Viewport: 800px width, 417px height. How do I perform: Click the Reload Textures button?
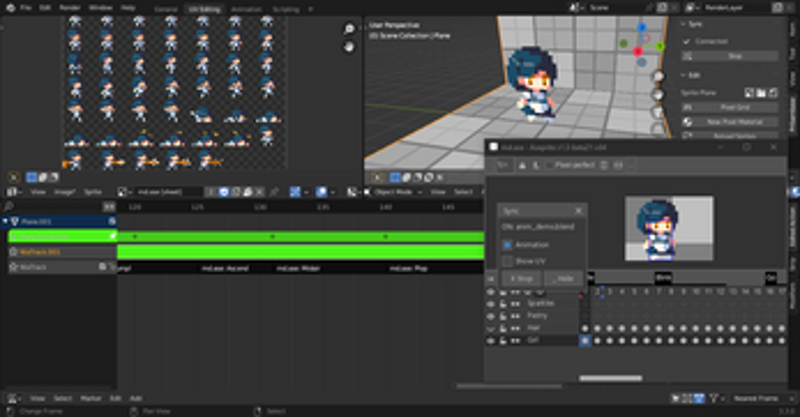pos(730,136)
